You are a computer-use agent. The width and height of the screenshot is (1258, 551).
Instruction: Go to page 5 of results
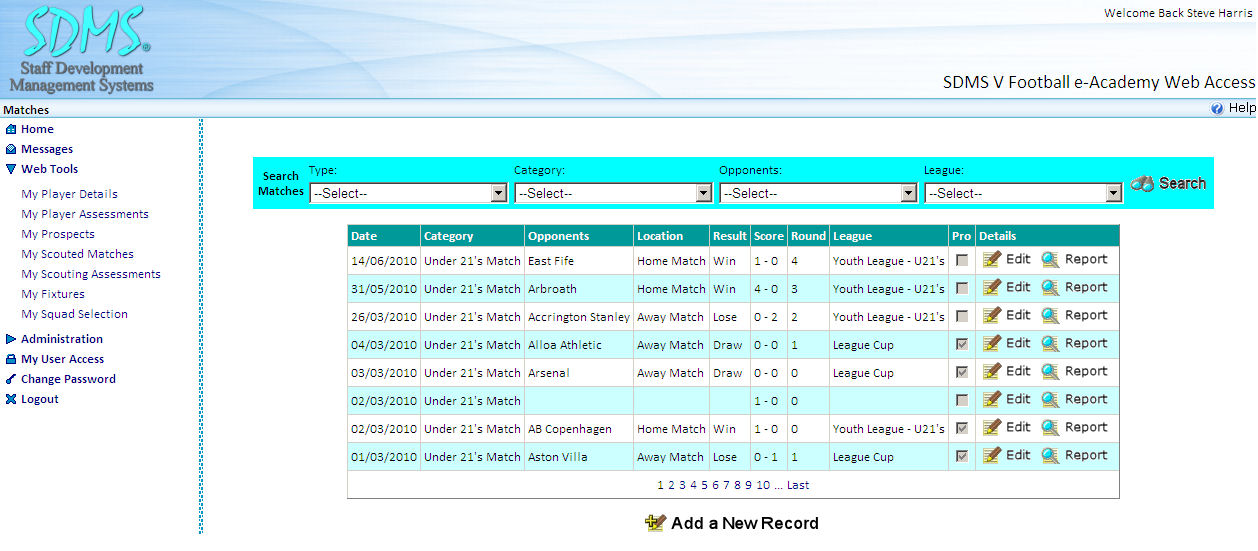704,485
